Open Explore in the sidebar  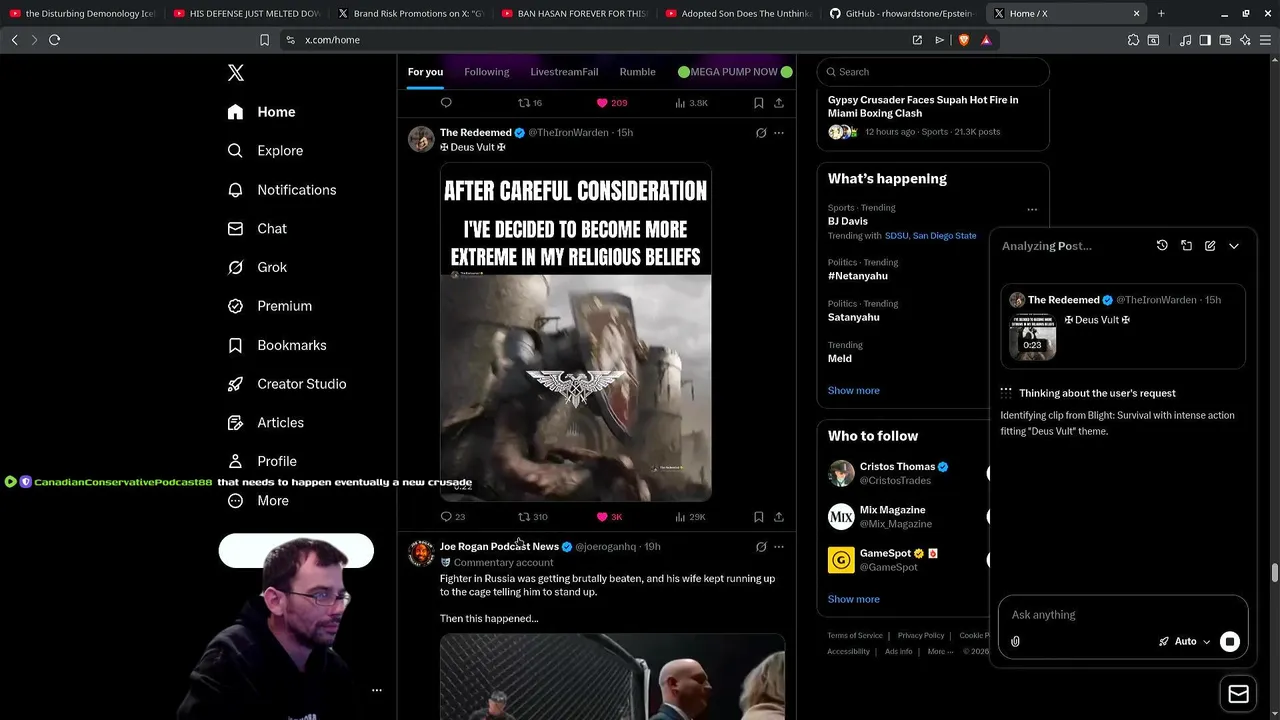coord(265,151)
